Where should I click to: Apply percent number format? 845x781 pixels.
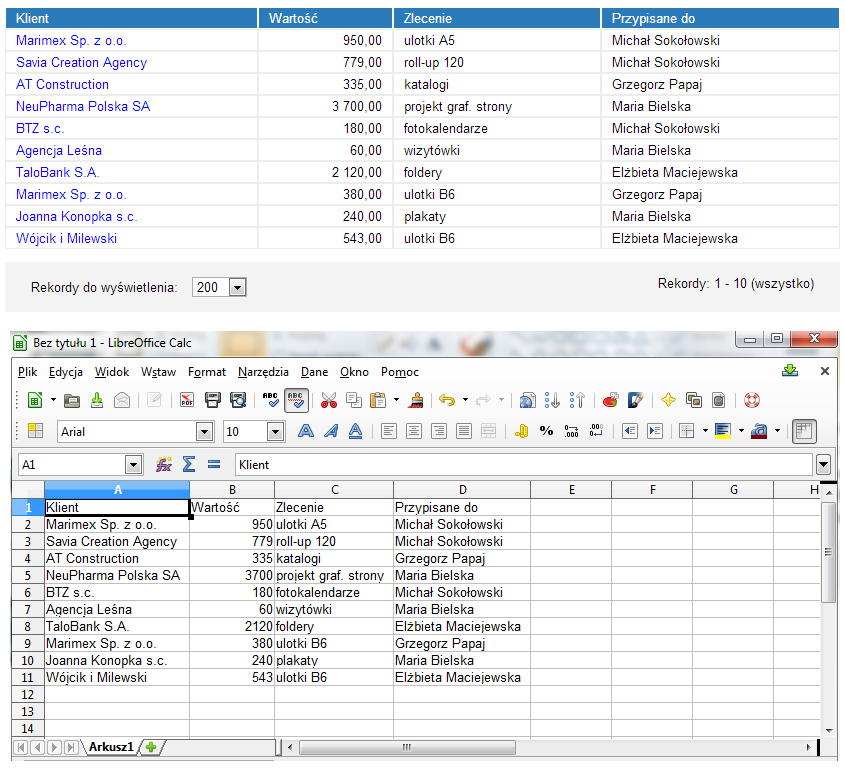(546, 432)
